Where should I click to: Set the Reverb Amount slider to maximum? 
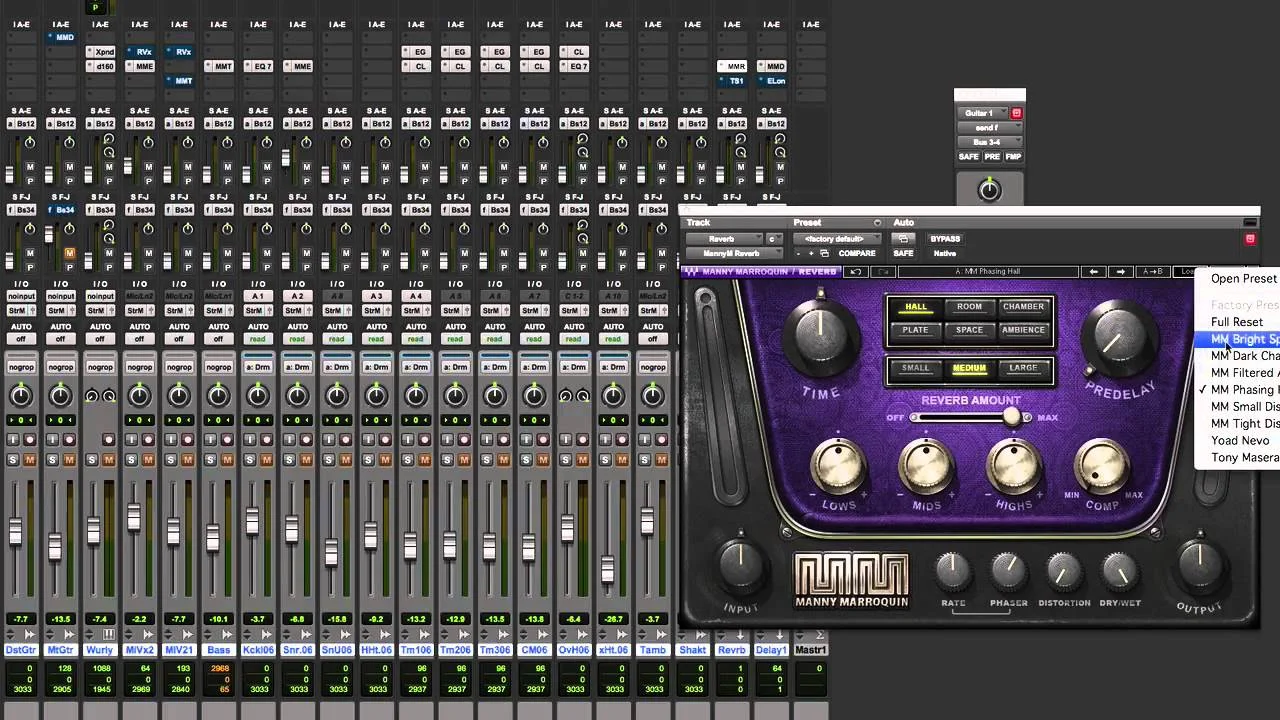[x=1027, y=418]
